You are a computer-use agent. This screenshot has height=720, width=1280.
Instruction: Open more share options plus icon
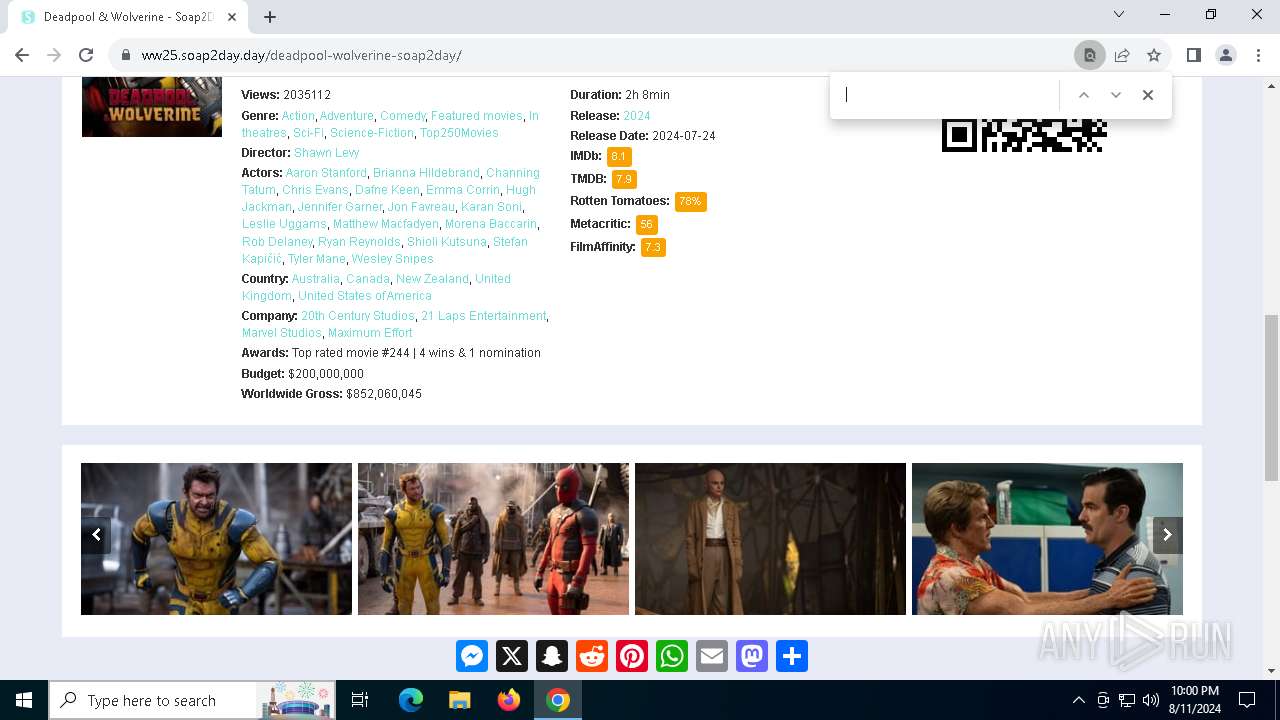pyautogui.click(x=792, y=656)
